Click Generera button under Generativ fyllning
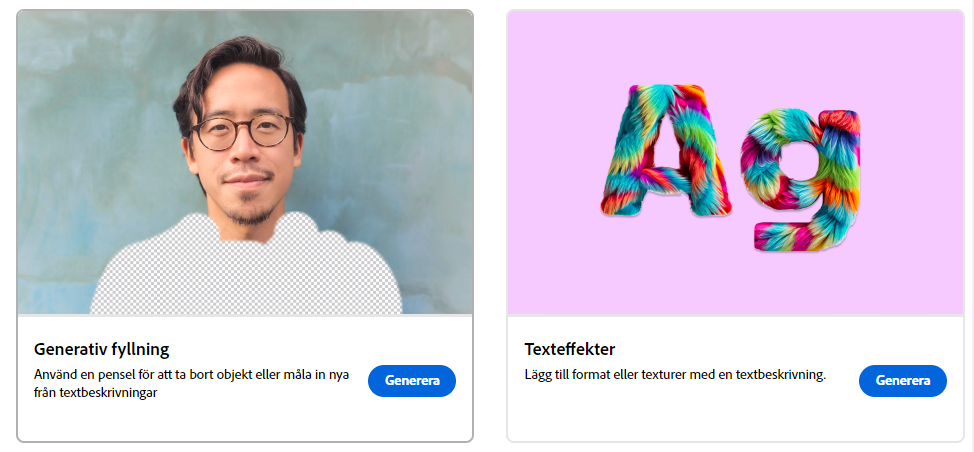 (412, 381)
